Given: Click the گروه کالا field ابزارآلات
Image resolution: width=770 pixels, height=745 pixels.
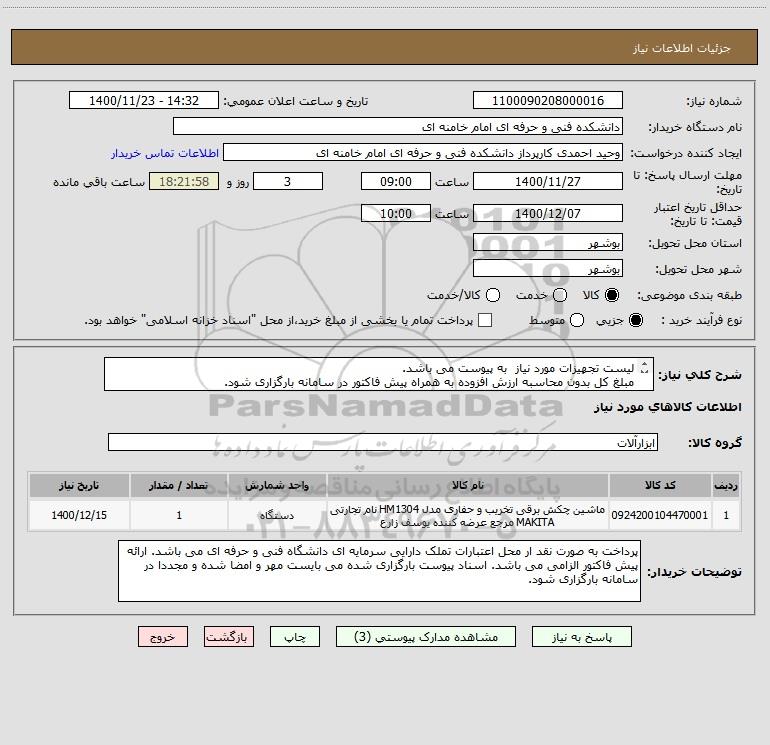Looking at the screenshot, I should click(383, 442).
